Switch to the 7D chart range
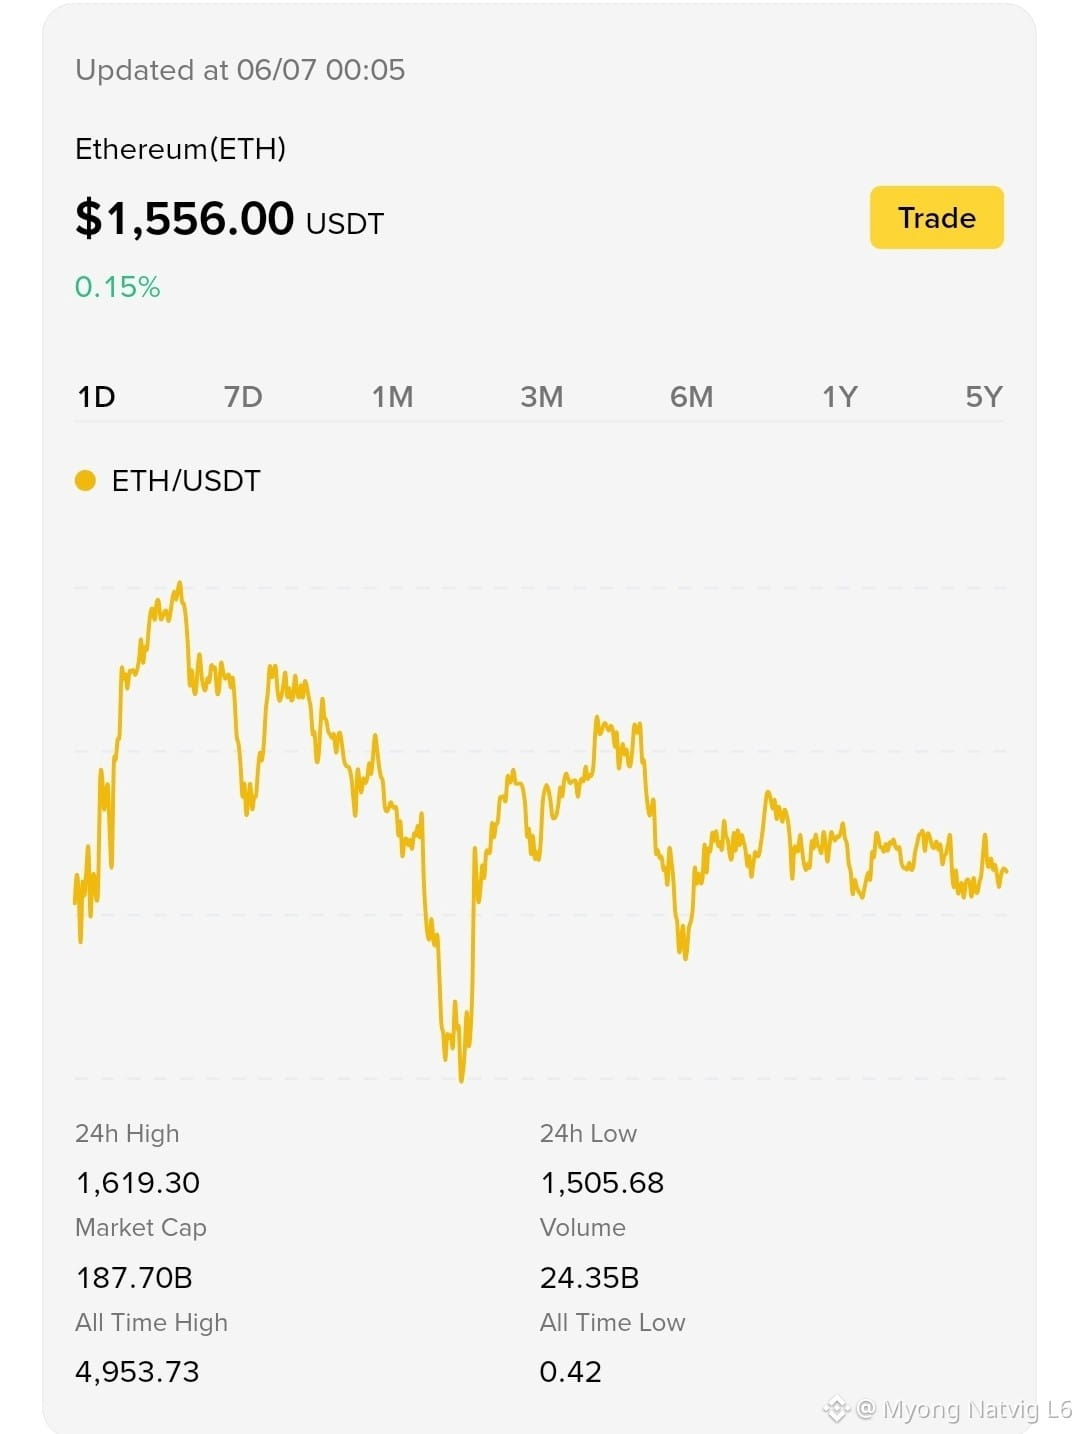The height and width of the screenshot is (1434, 1080). coord(243,397)
